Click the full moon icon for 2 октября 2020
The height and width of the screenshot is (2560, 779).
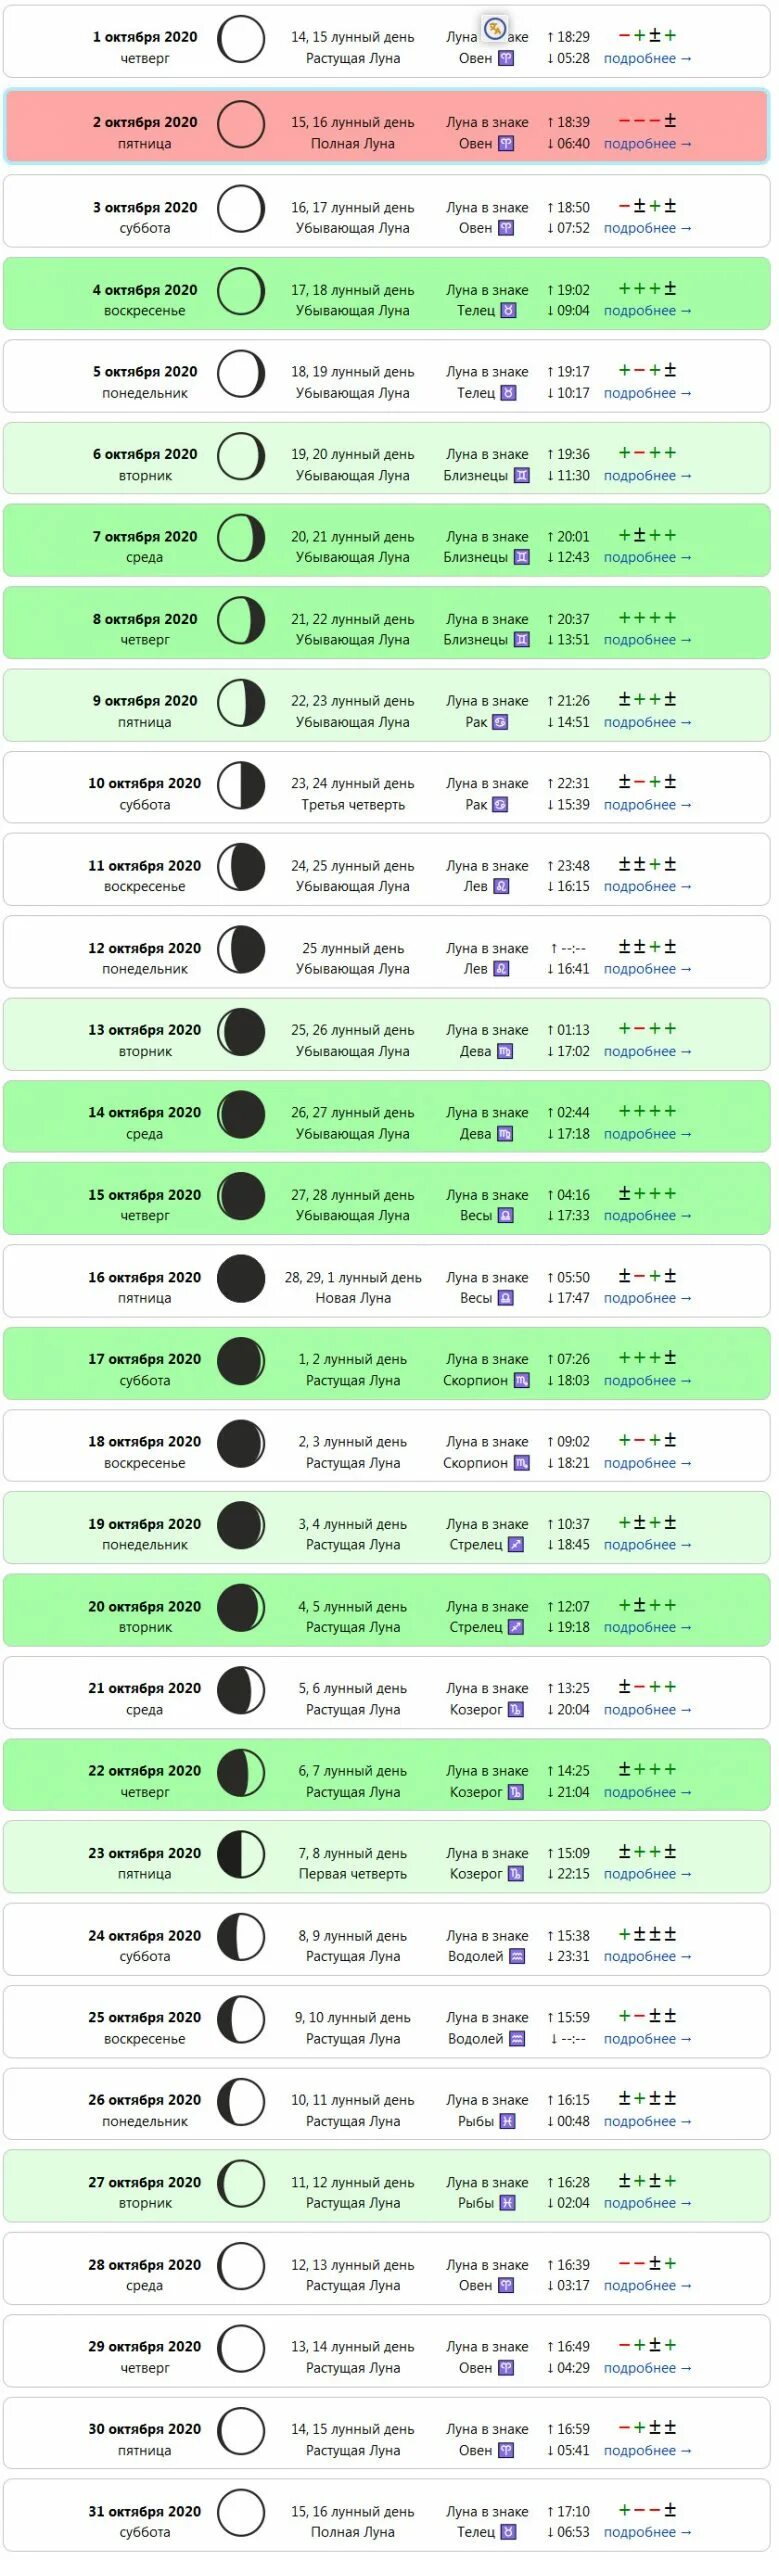coord(241,124)
